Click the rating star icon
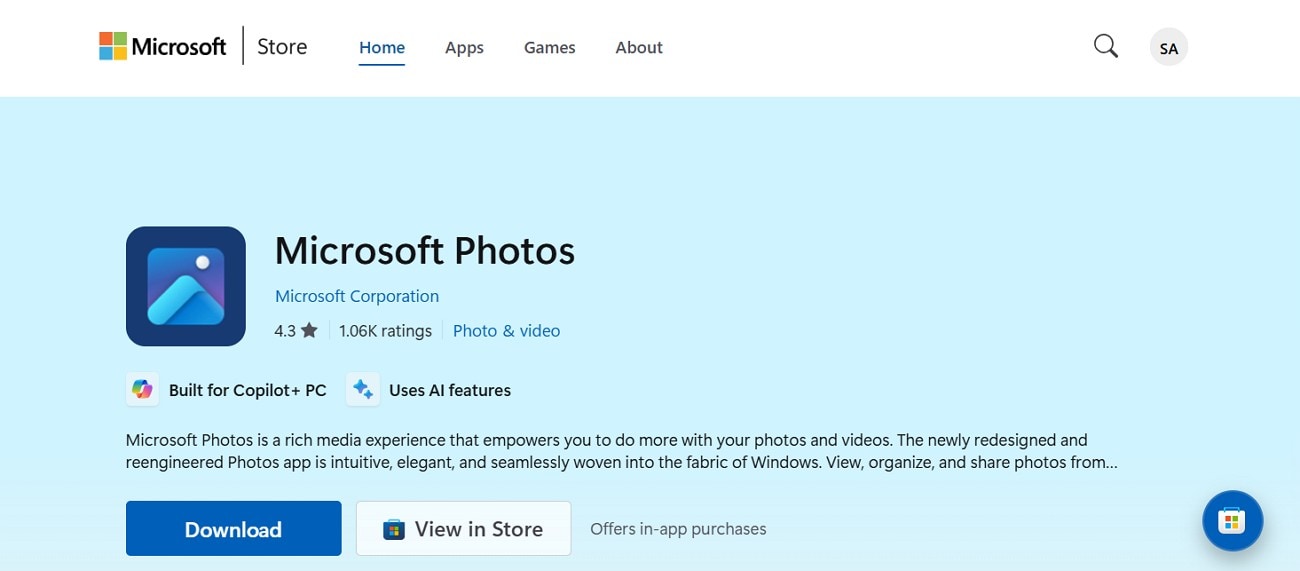The height and width of the screenshot is (571, 1300). pos(309,330)
